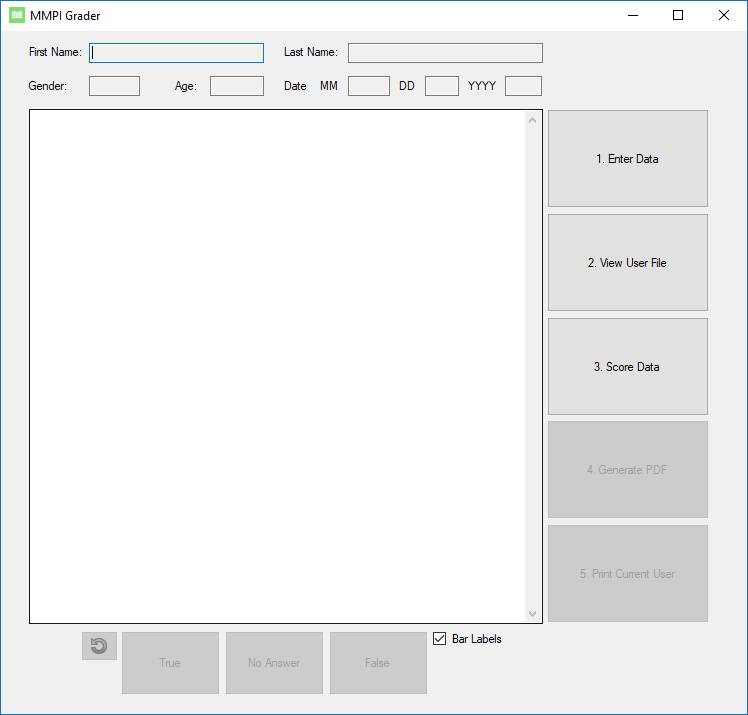The height and width of the screenshot is (715, 748).
Task: Click the False answer button
Action: pyautogui.click(x=378, y=663)
